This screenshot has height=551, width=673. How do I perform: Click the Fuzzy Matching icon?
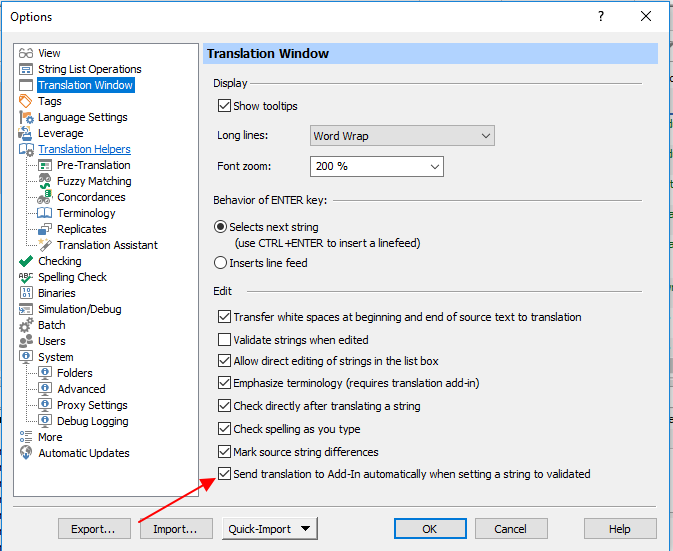[45, 181]
